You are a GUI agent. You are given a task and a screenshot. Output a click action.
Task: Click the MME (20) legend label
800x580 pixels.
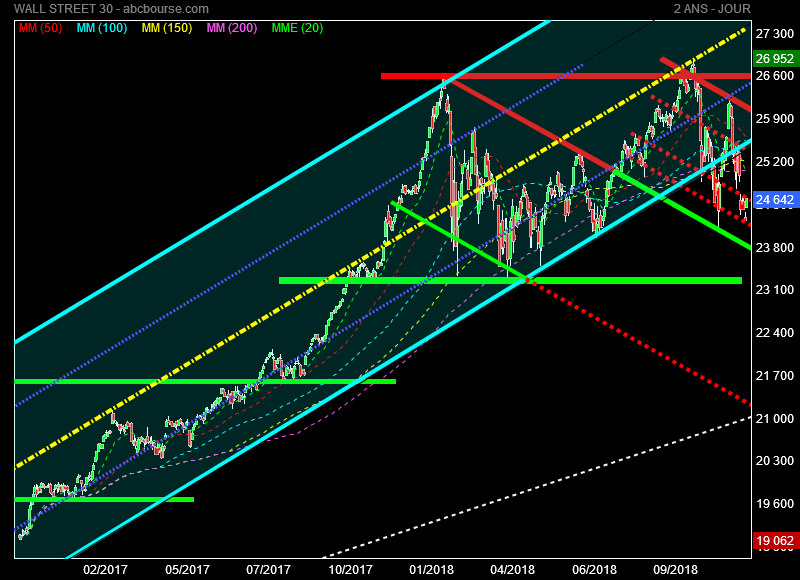click(x=297, y=28)
